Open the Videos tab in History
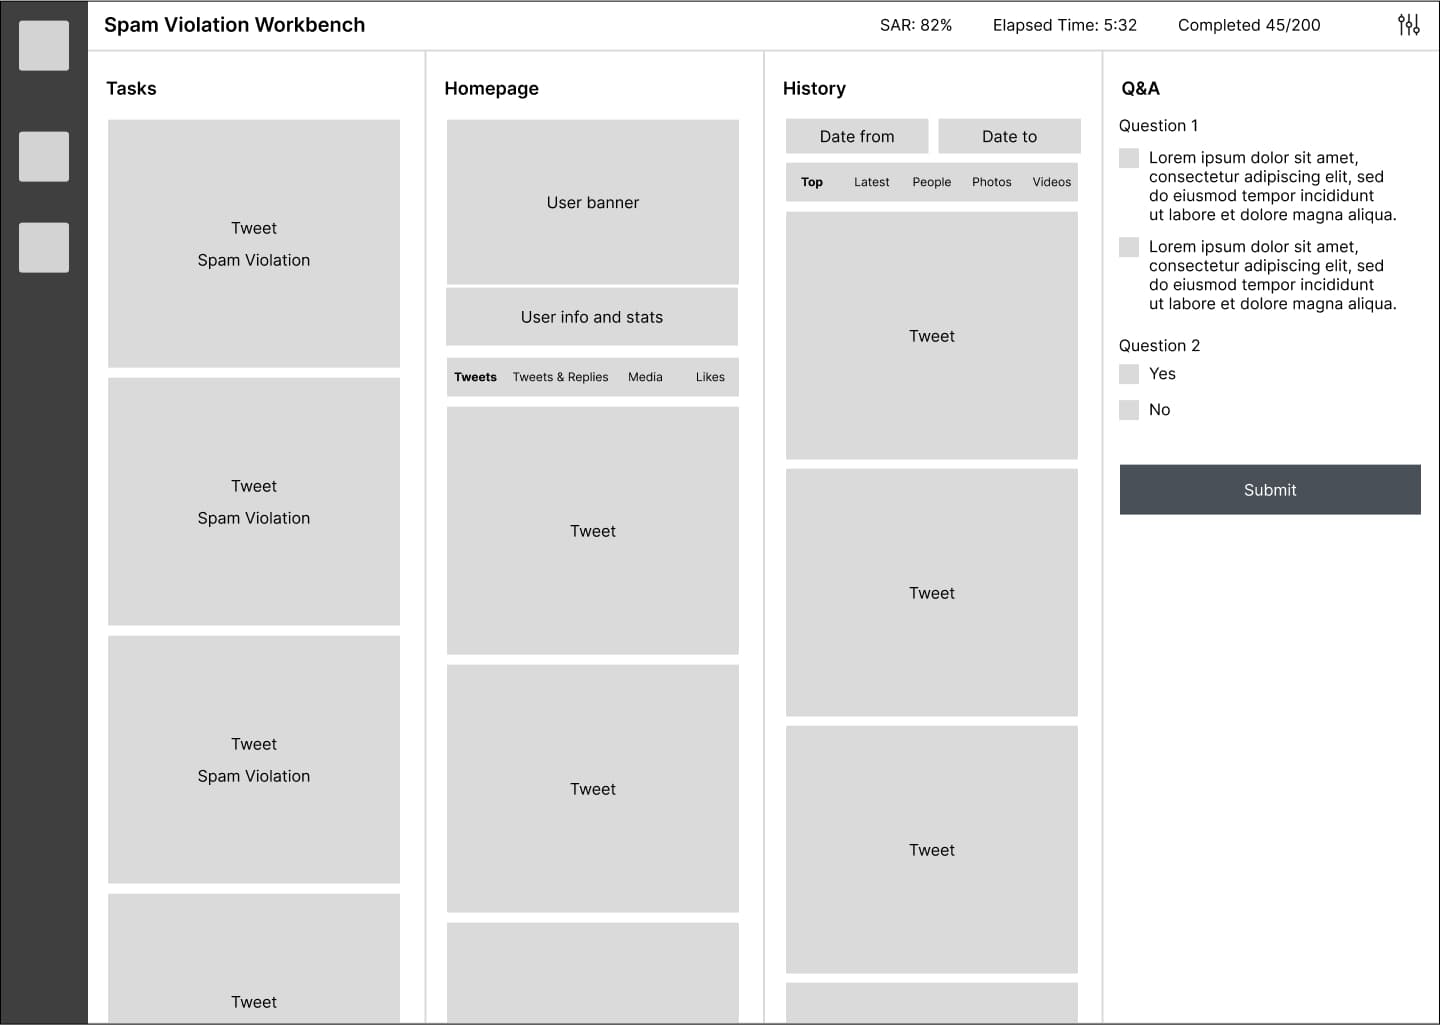Screen dimensions: 1440x1025 pyautogui.click(x=1051, y=182)
